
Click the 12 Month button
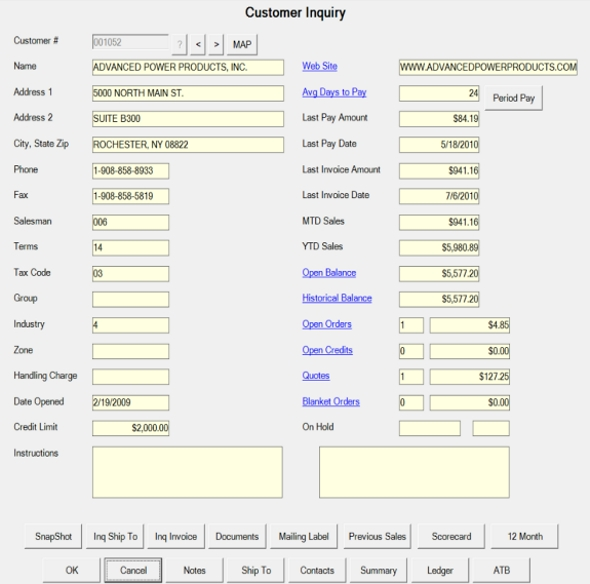[525, 537]
